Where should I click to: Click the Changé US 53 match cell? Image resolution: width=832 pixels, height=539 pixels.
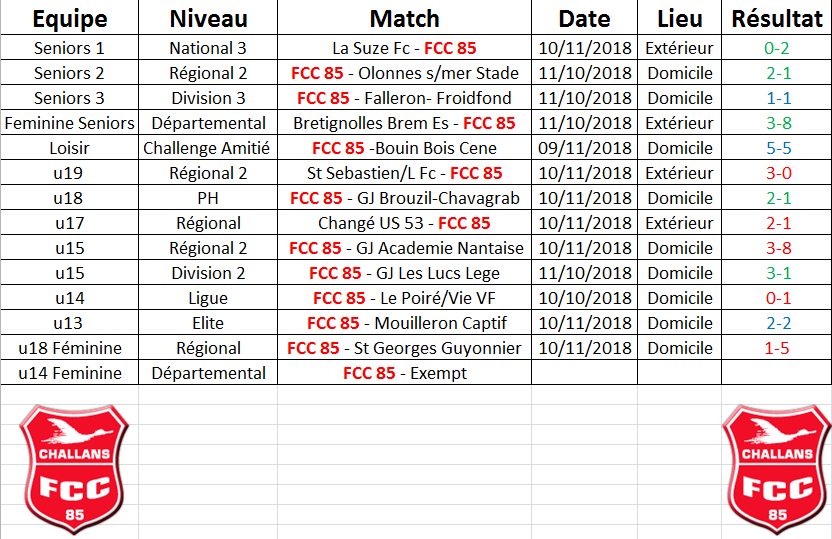coord(404,223)
